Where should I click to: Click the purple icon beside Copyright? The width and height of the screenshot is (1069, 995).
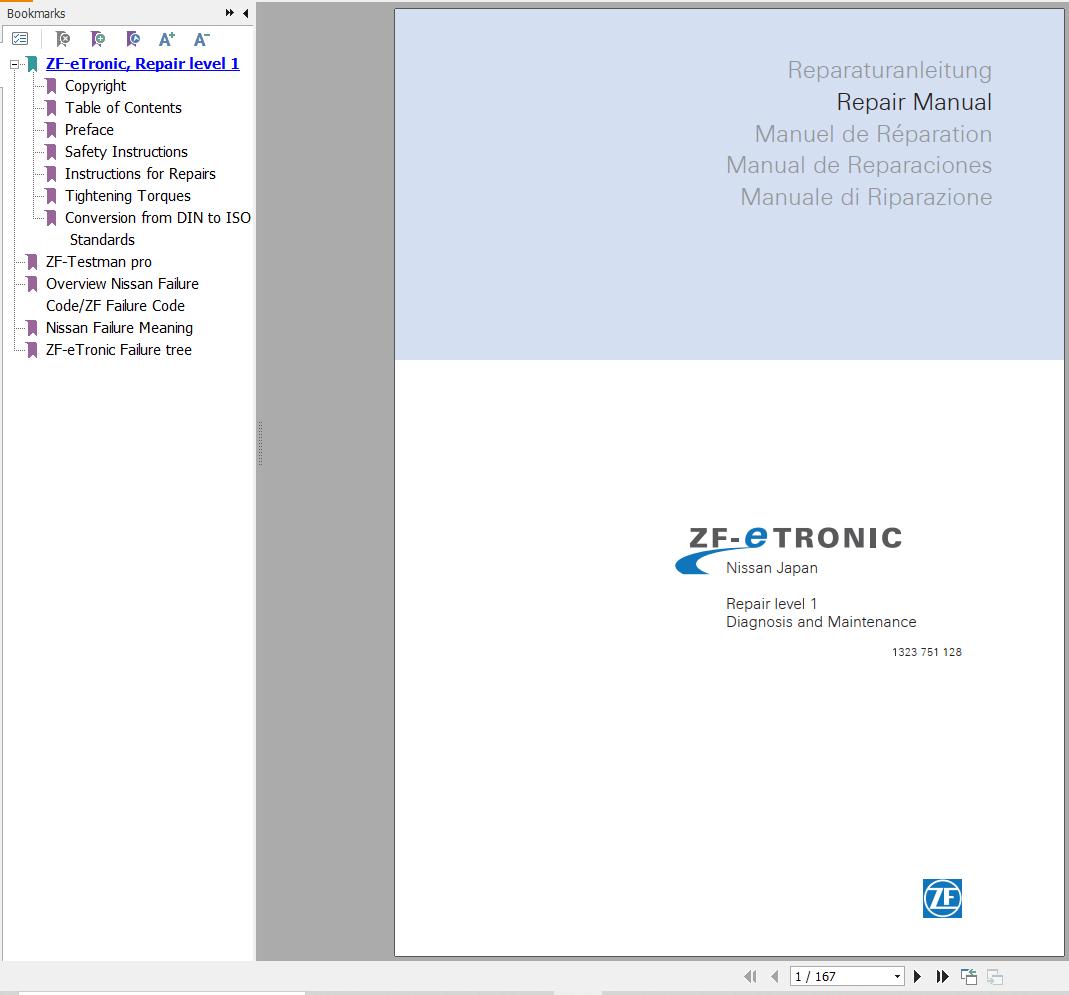(51, 86)
